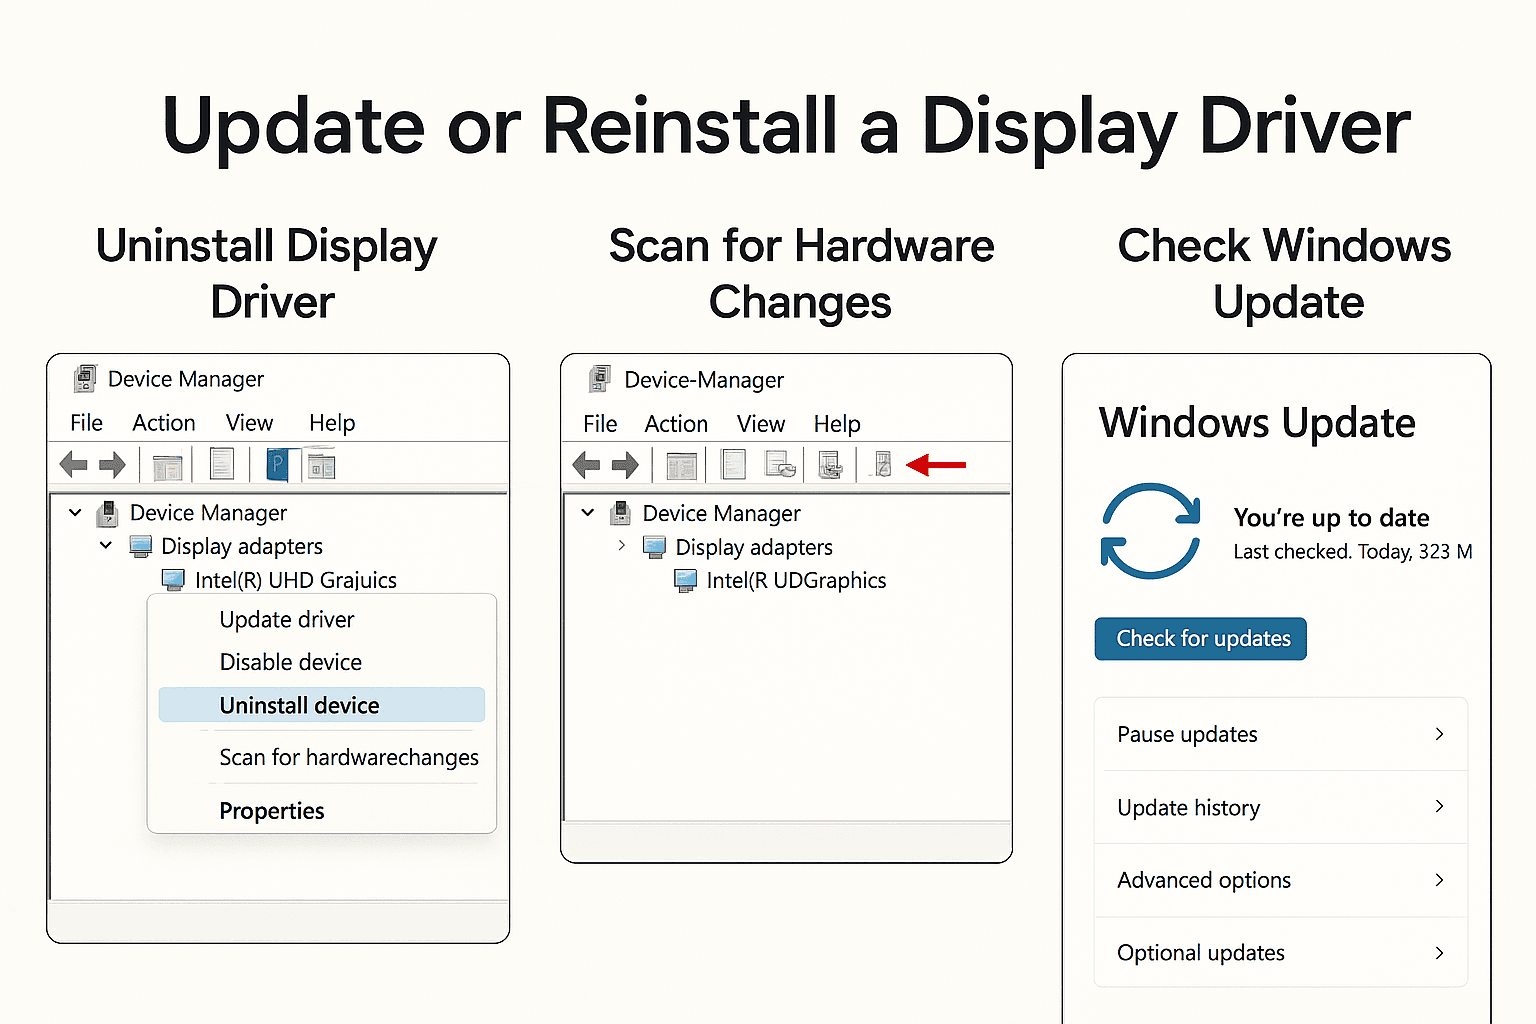Viewport: 1536px width, 1024px height.
Task: Click Windows Update heading text
Action: pos(1257,423)
